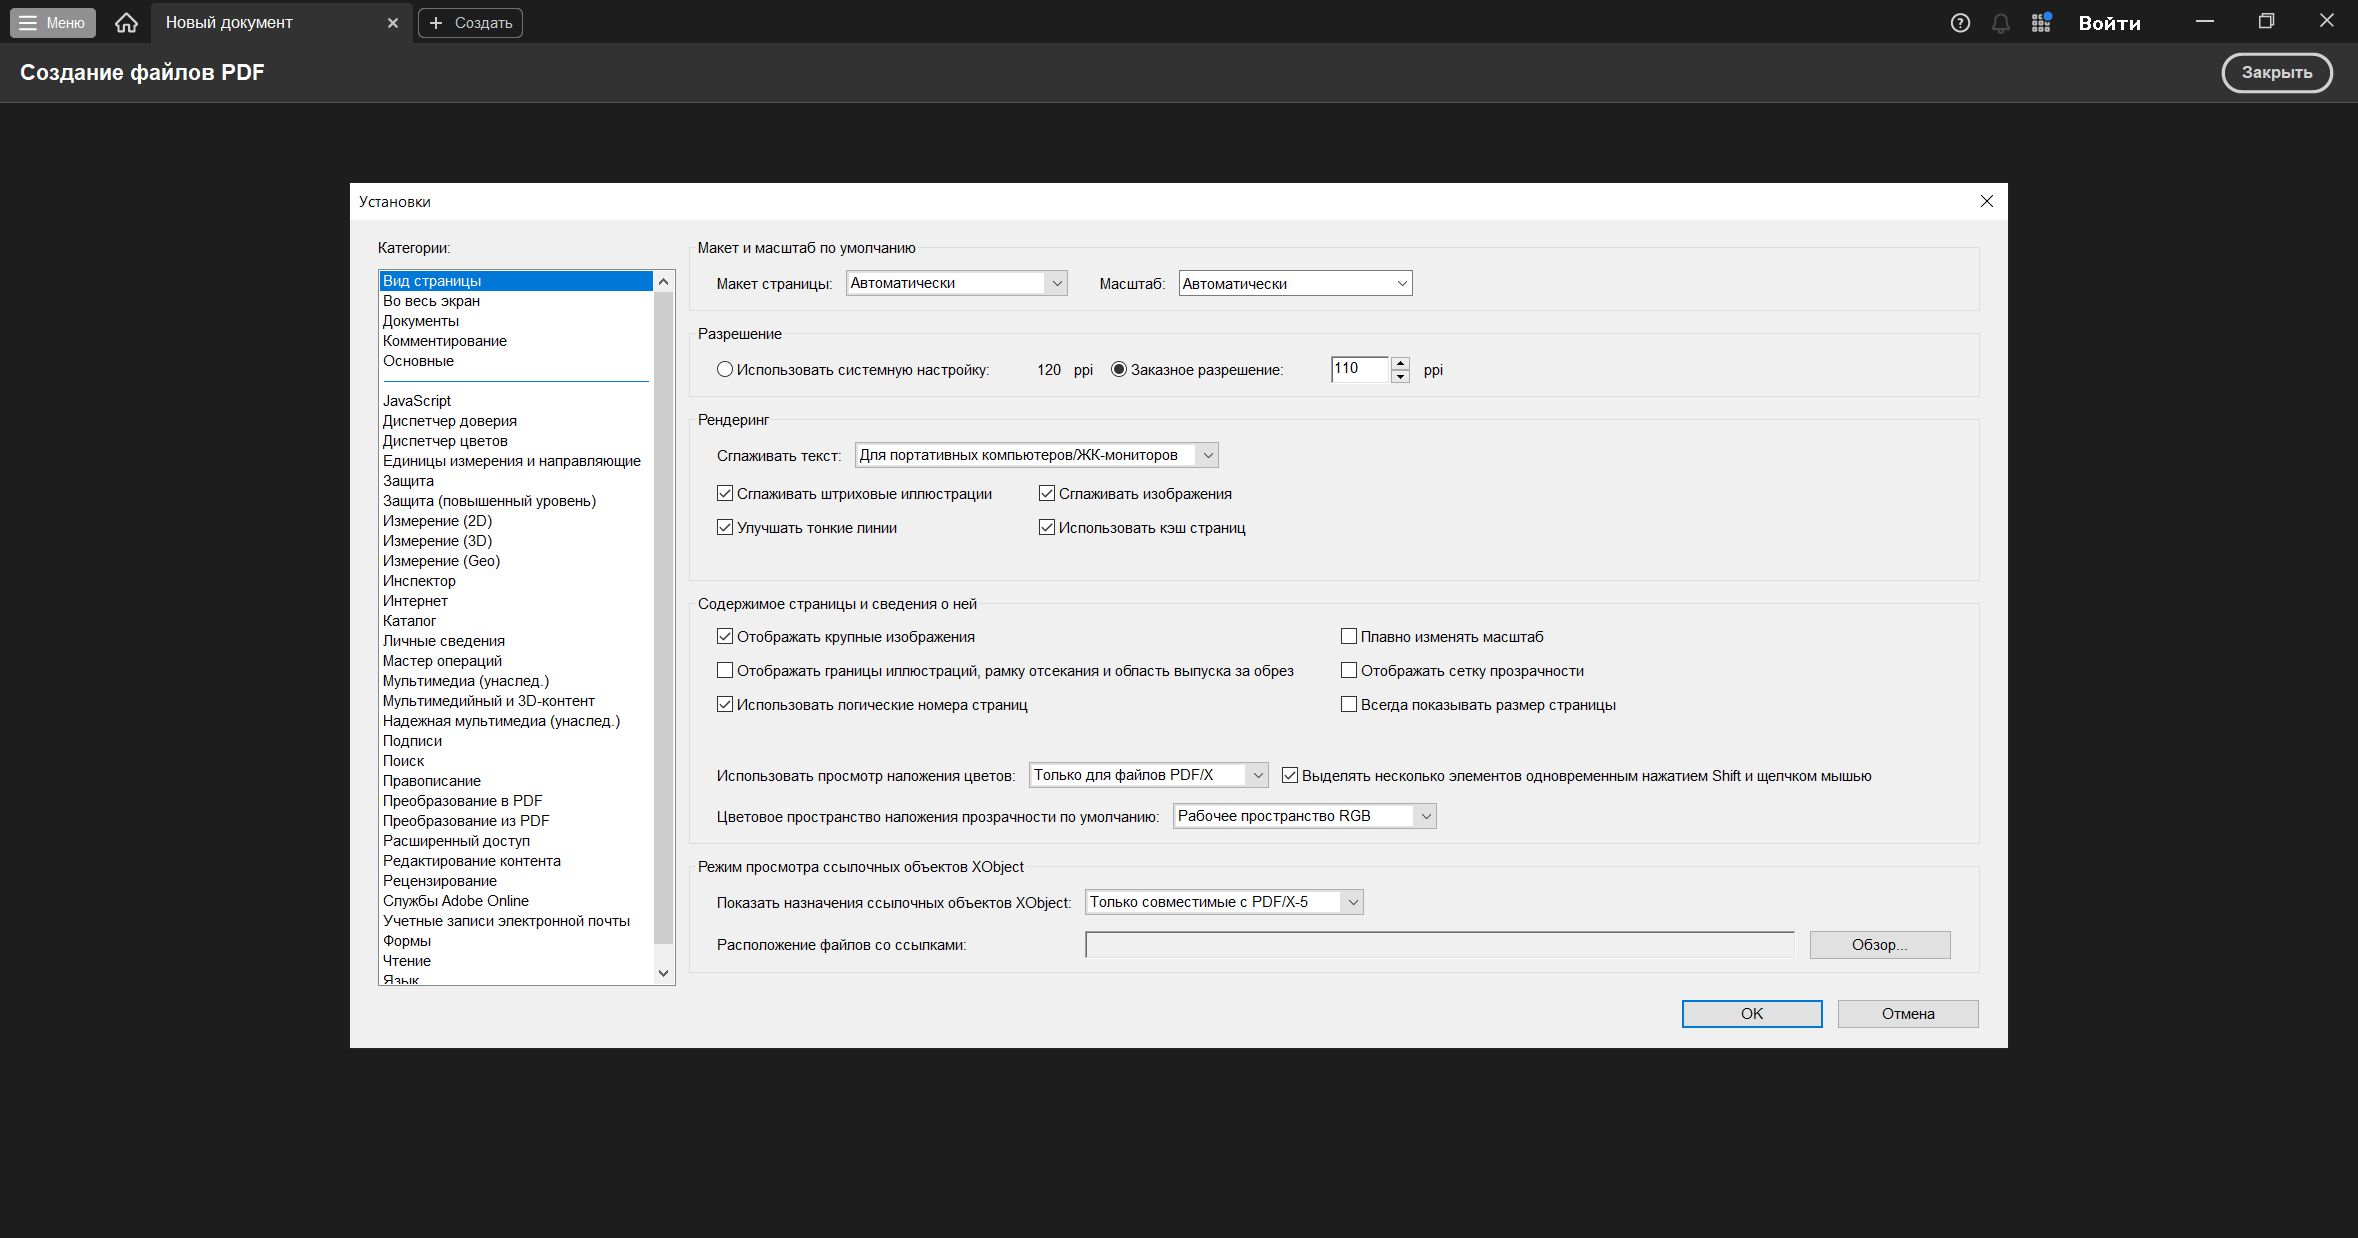Click Расположение файлов со ссылками field
Viewport: 2358px width, 1238px height.
click(x=1440, y=945)
